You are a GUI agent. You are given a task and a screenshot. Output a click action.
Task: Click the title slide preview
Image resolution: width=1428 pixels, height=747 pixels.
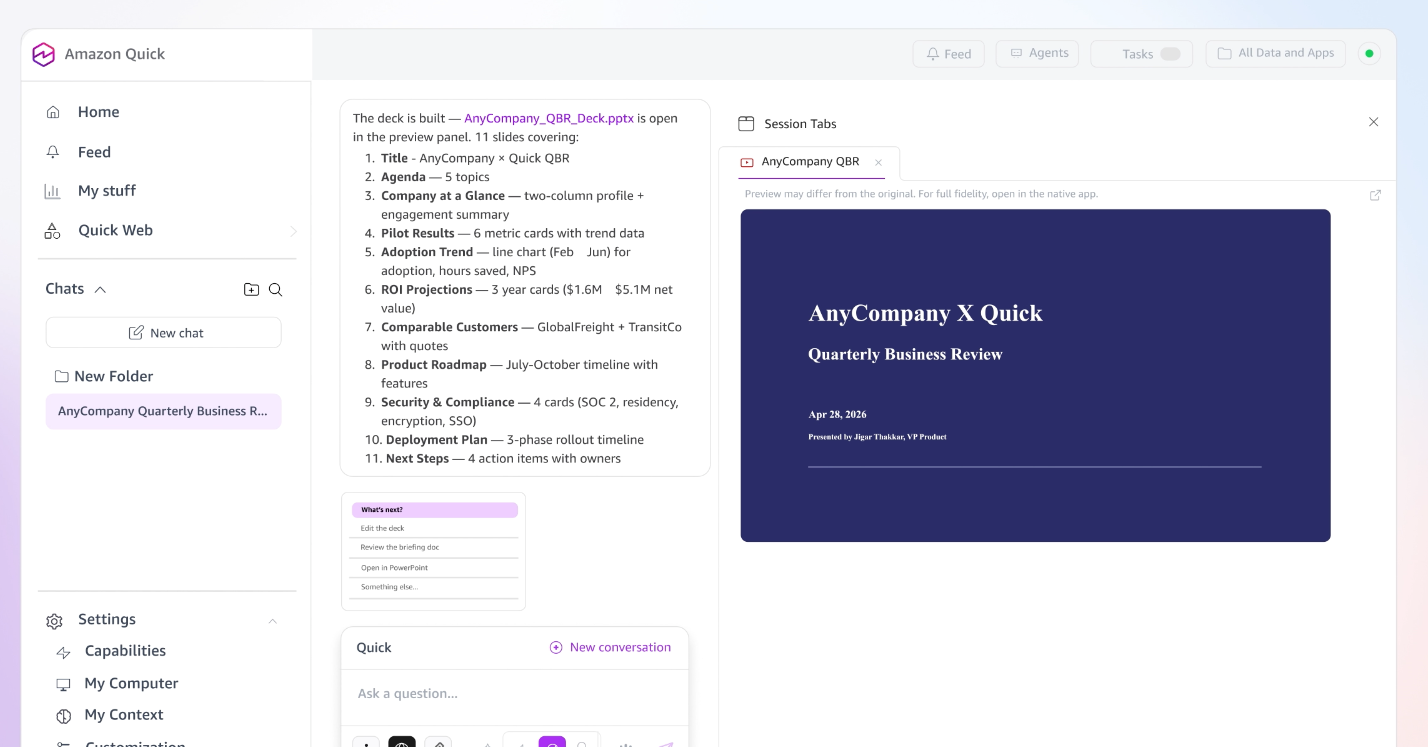click(x=1035, y=375)
